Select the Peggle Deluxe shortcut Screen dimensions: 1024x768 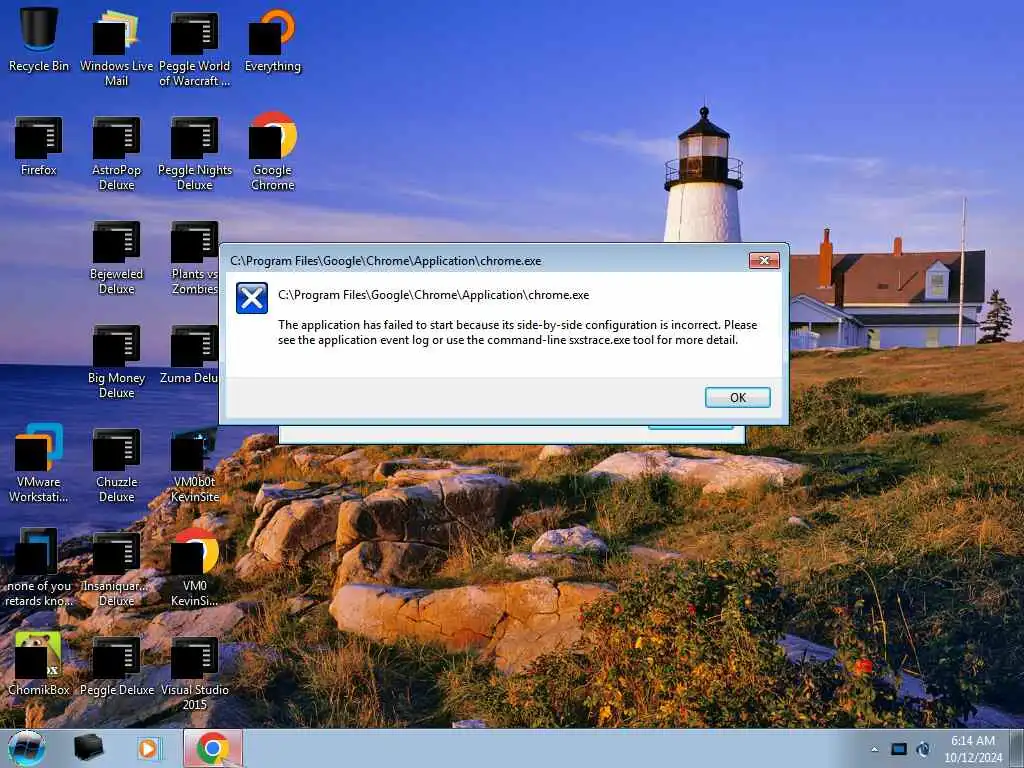point(116,665)
